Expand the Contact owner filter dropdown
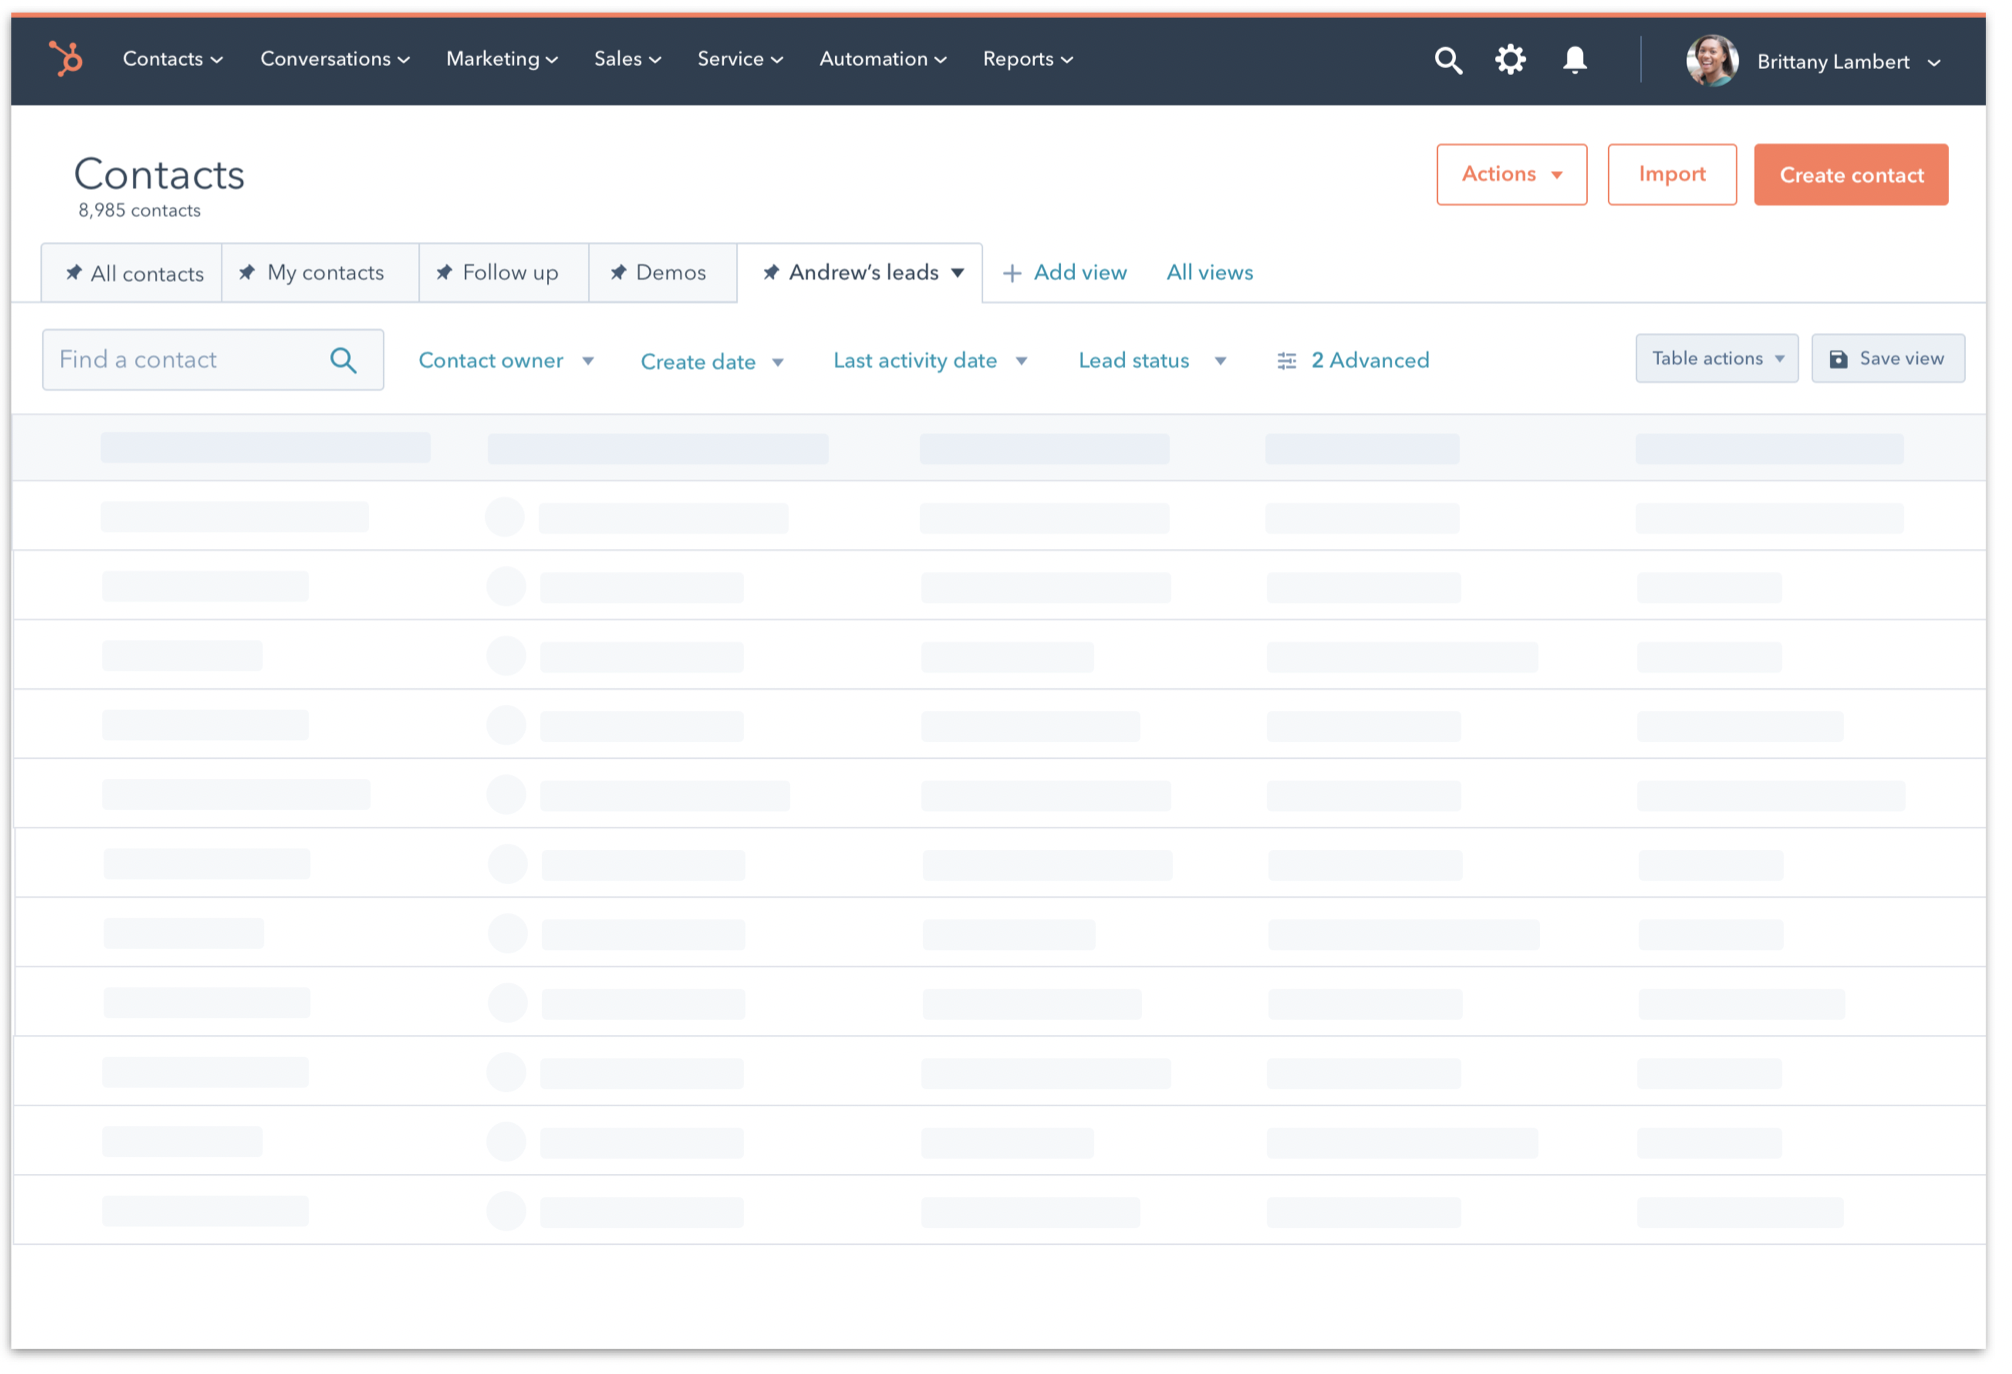 tap(506, 361)
